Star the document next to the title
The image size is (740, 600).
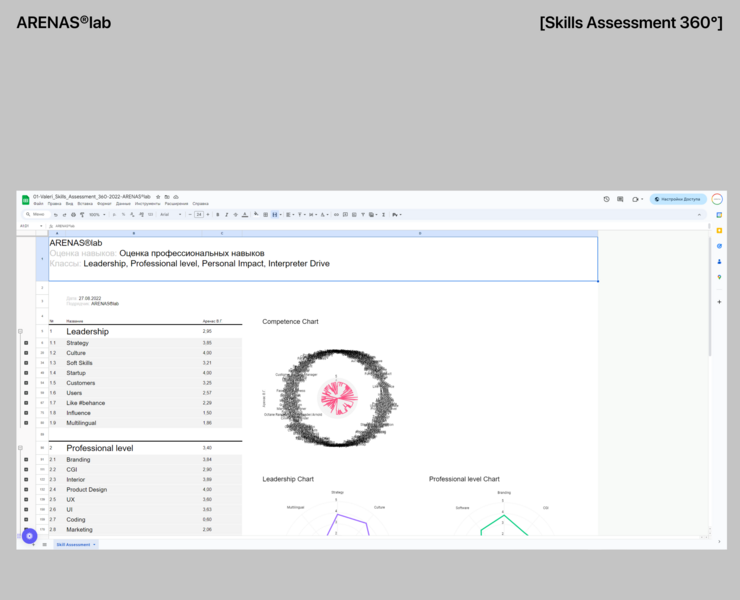click(158, 197)
